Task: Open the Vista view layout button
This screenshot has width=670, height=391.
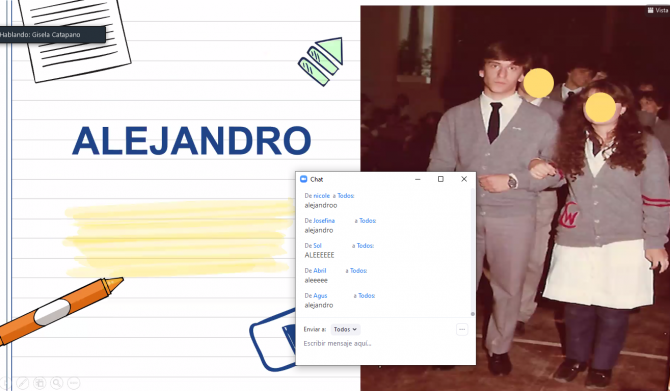Action: tap(658, 10)
